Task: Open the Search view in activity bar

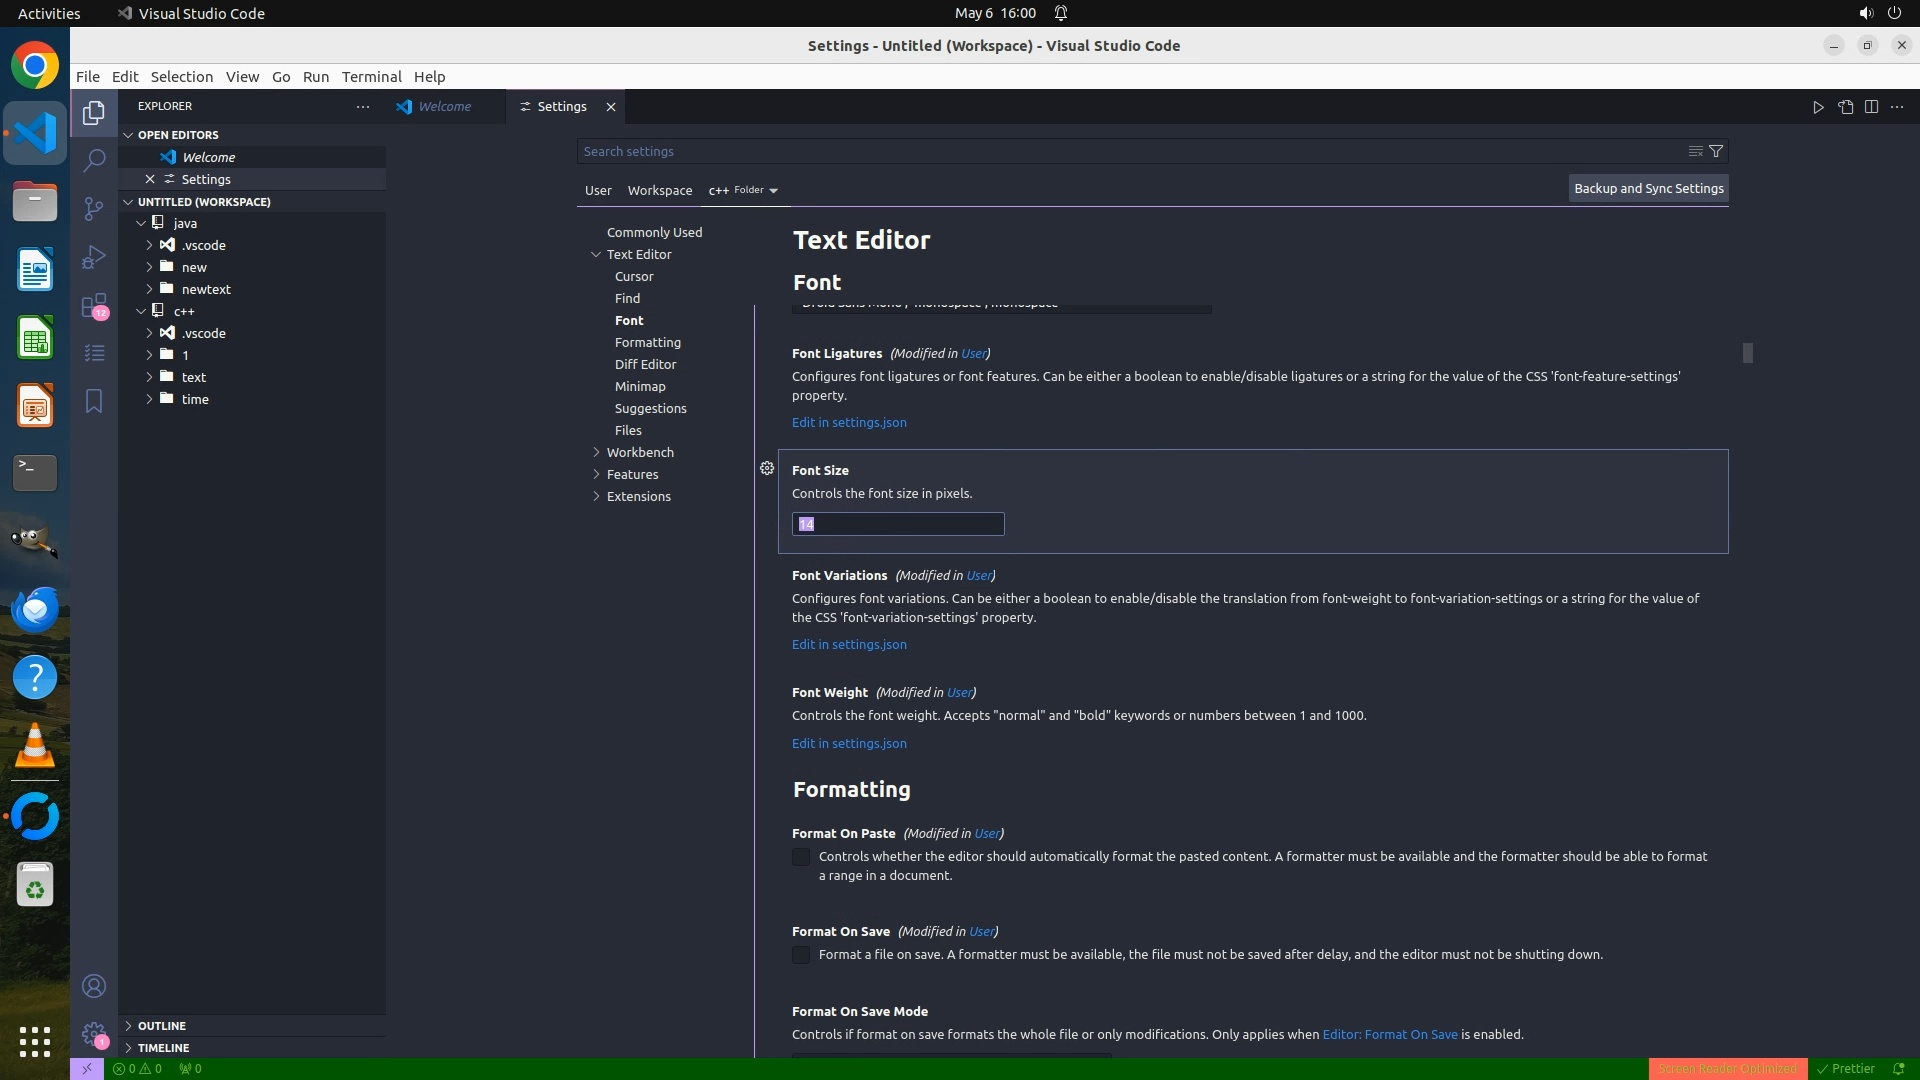Action: (94, 160)
